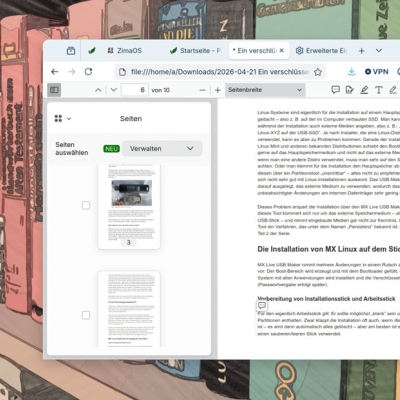Image resolution: width=400 pixels, height=400 pixels.
Task: Select the pinned green leaf tab
Action: [92, 51]
